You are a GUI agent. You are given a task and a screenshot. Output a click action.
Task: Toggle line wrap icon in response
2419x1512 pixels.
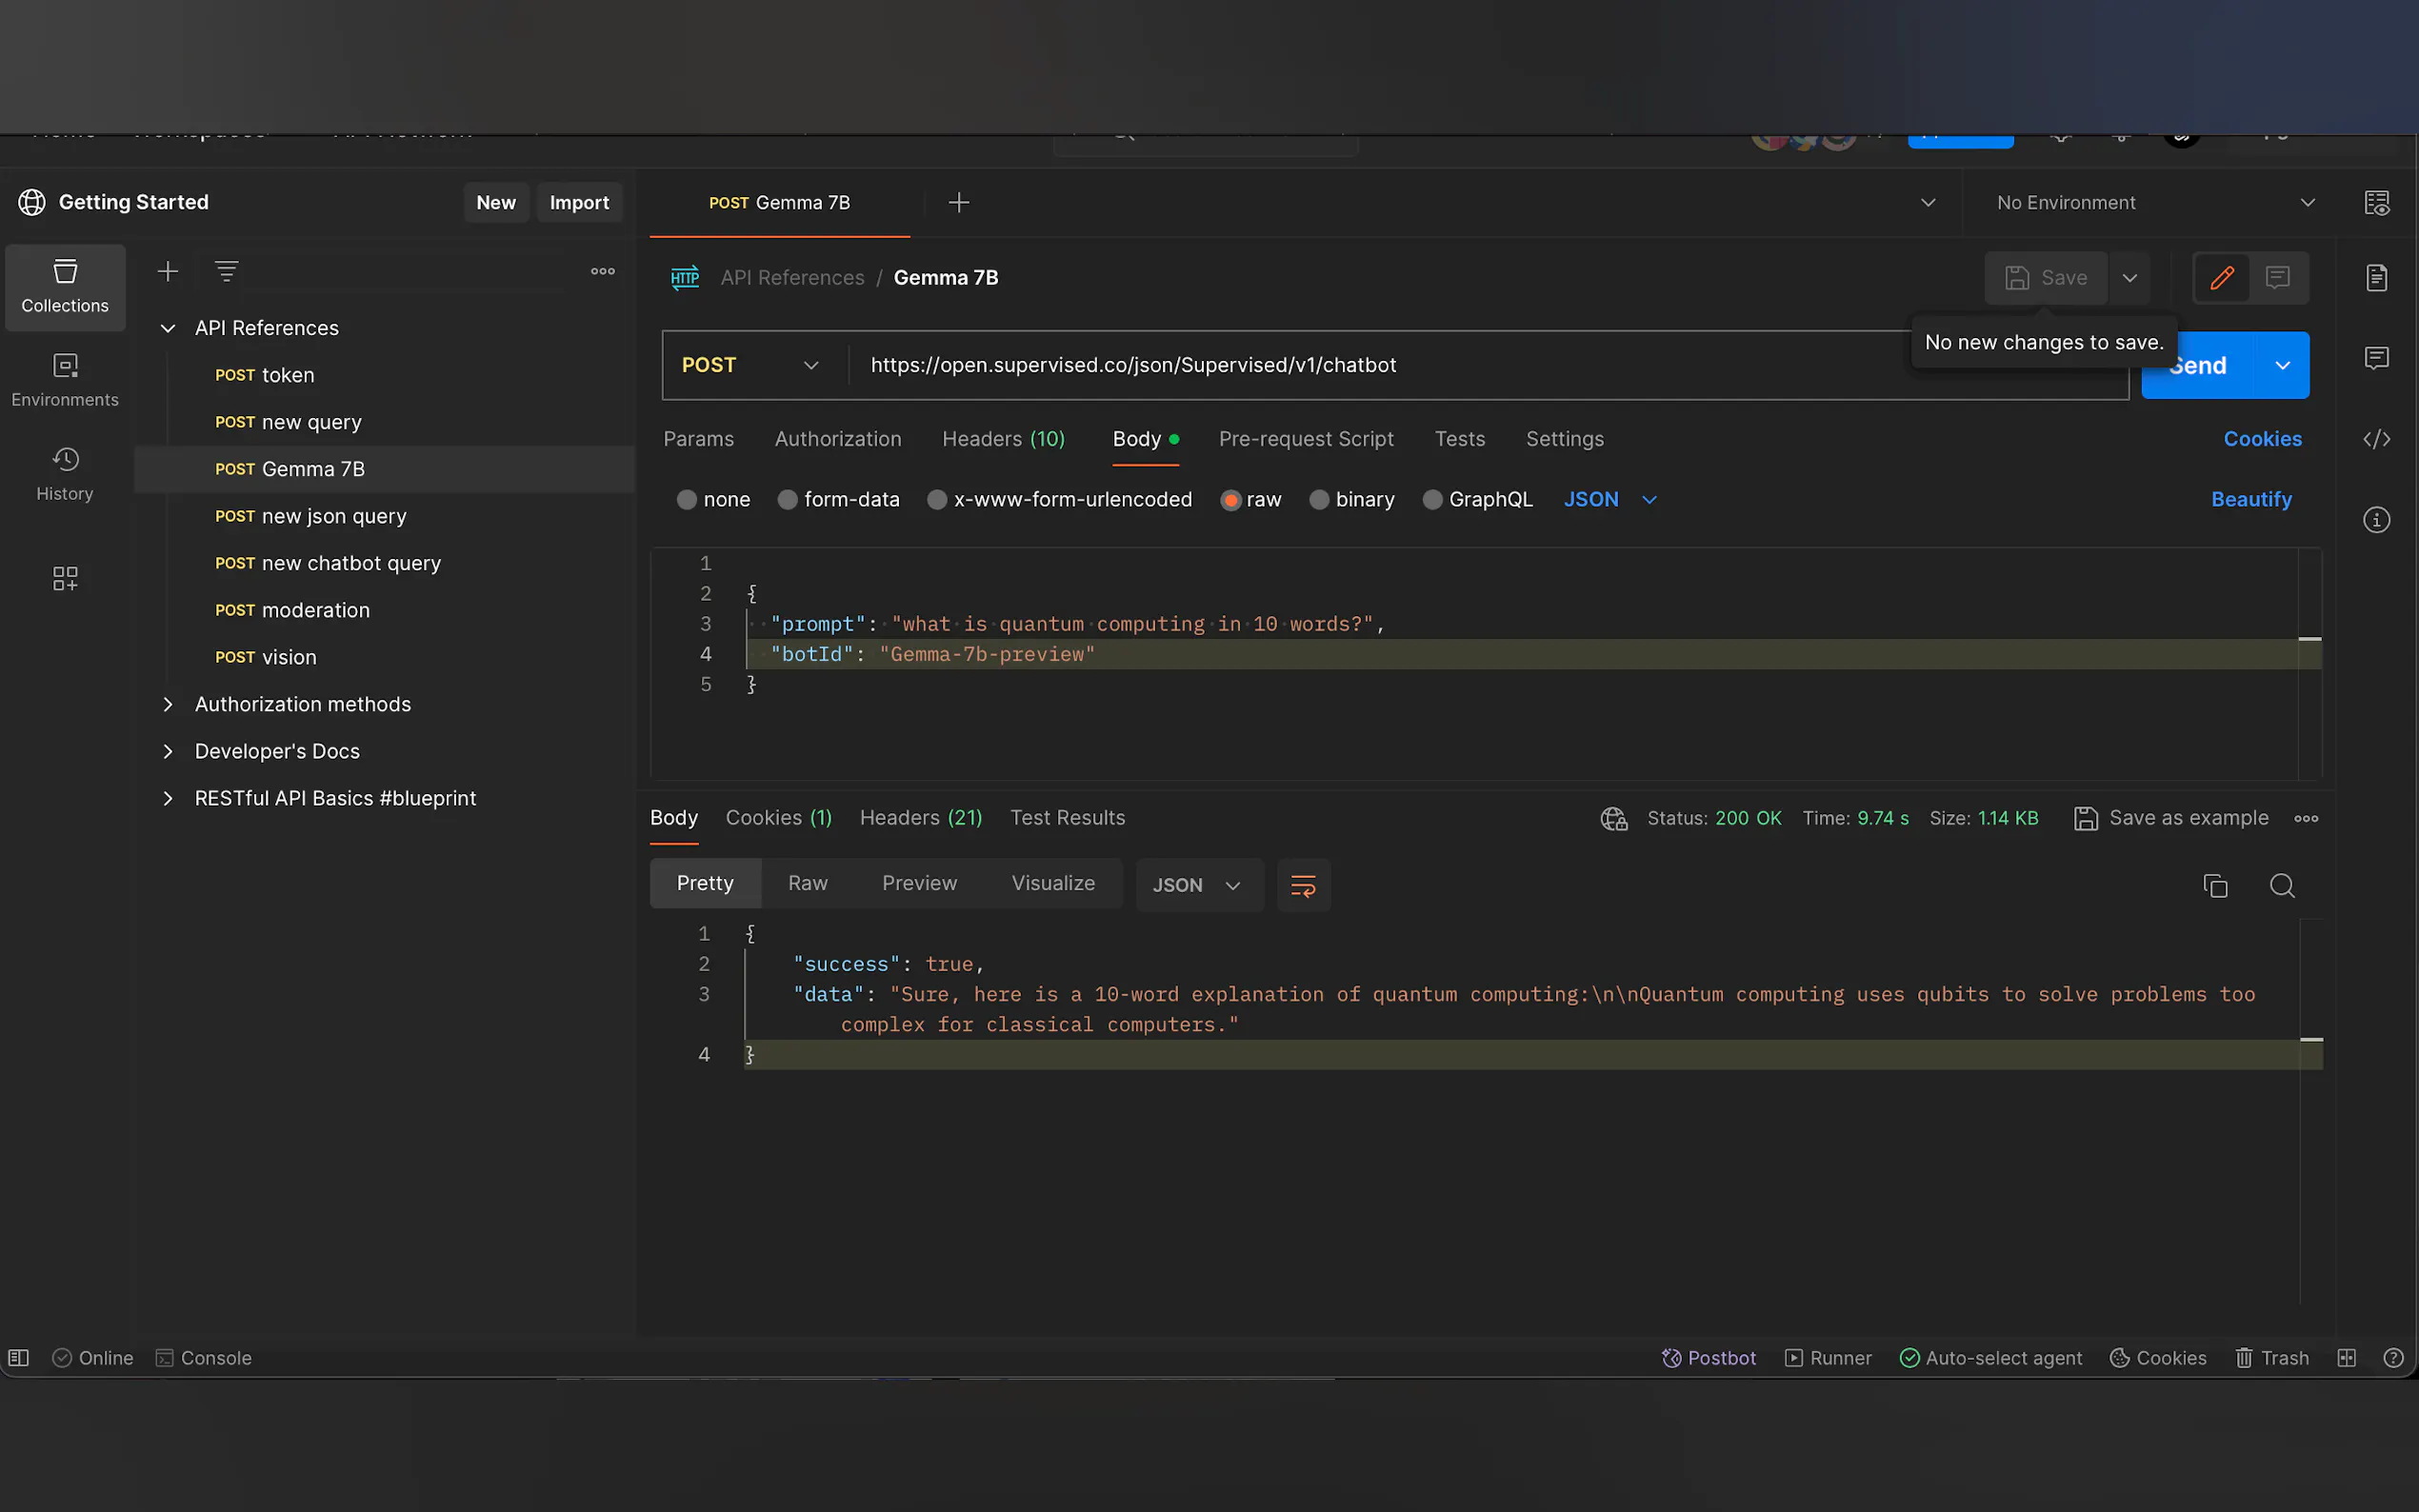[x=1302, y=885]
